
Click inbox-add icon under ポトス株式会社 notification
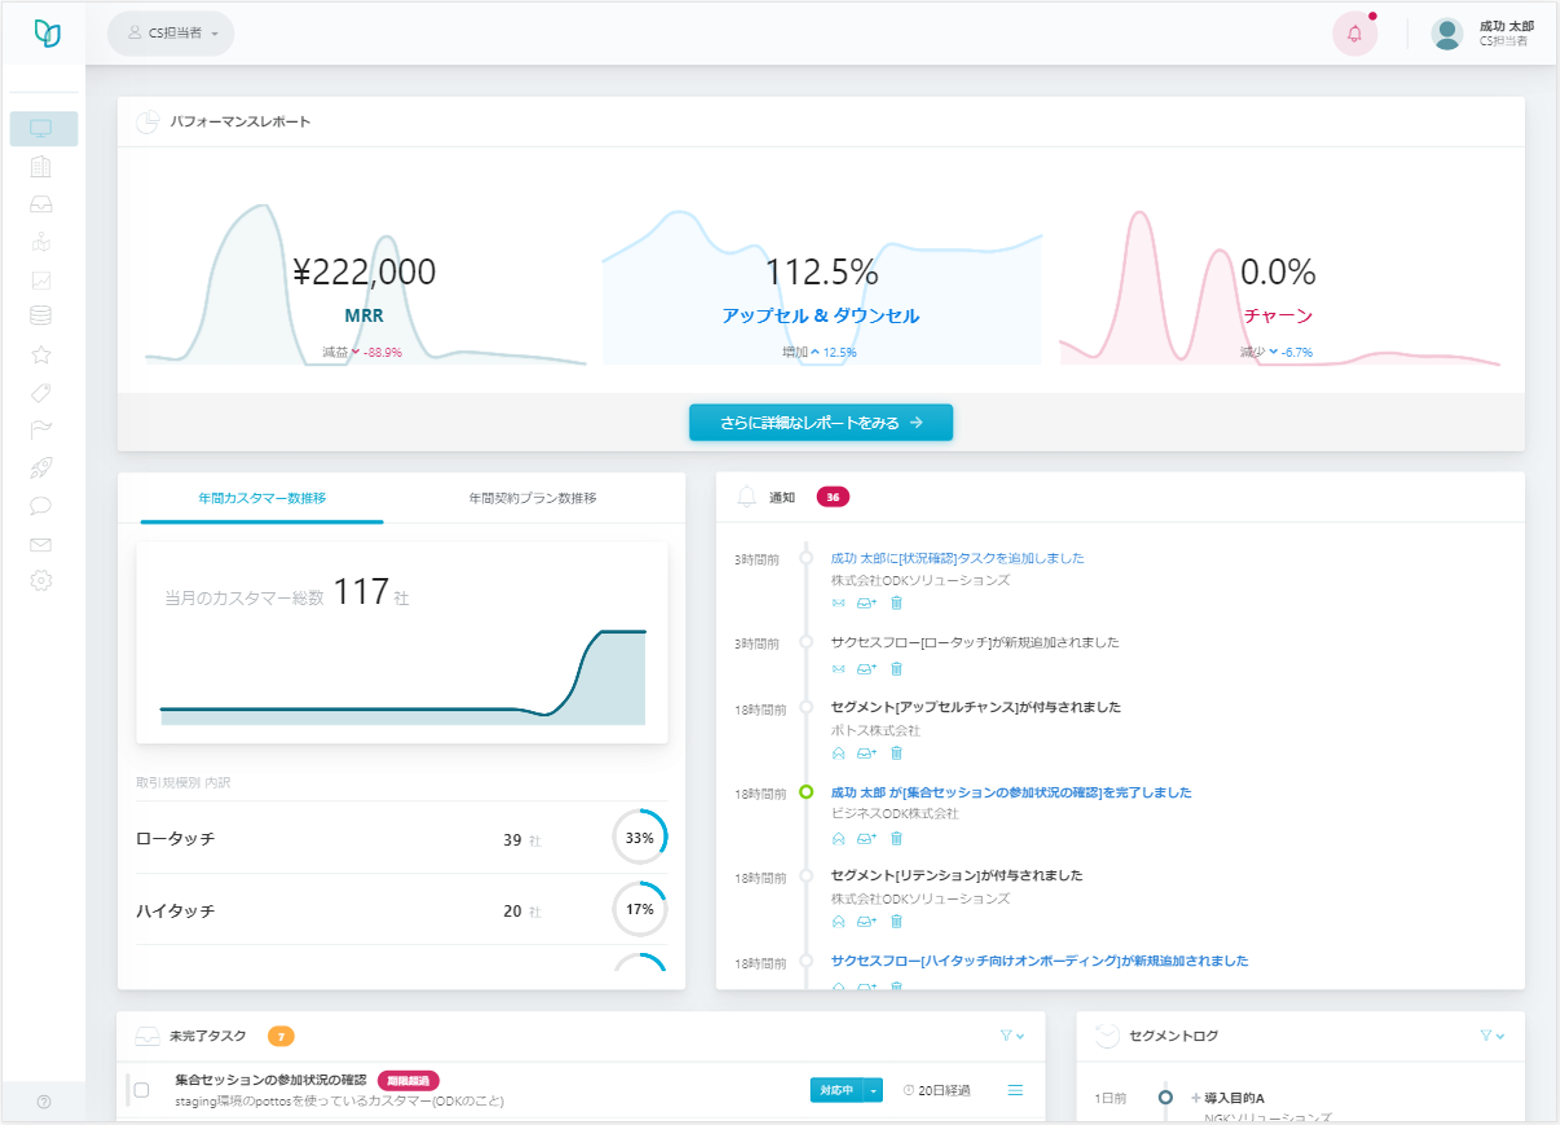click(x=866, y=753)
